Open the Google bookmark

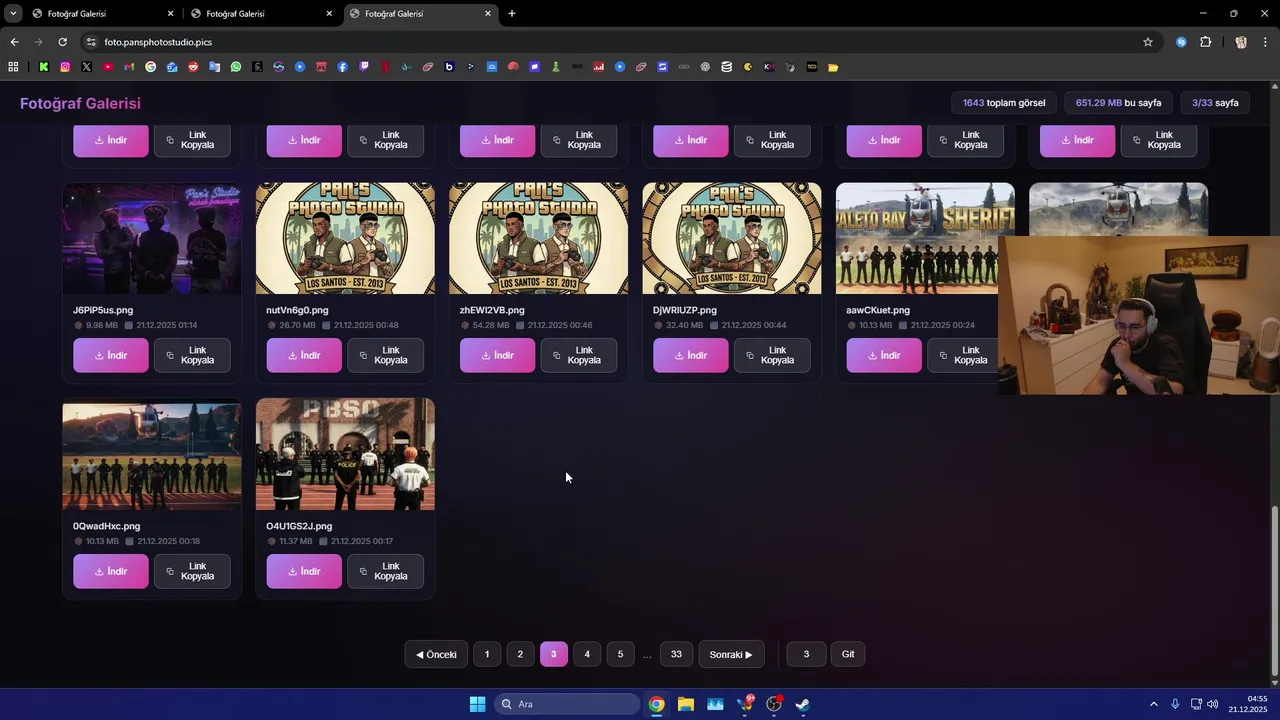[x=151, y=67]
